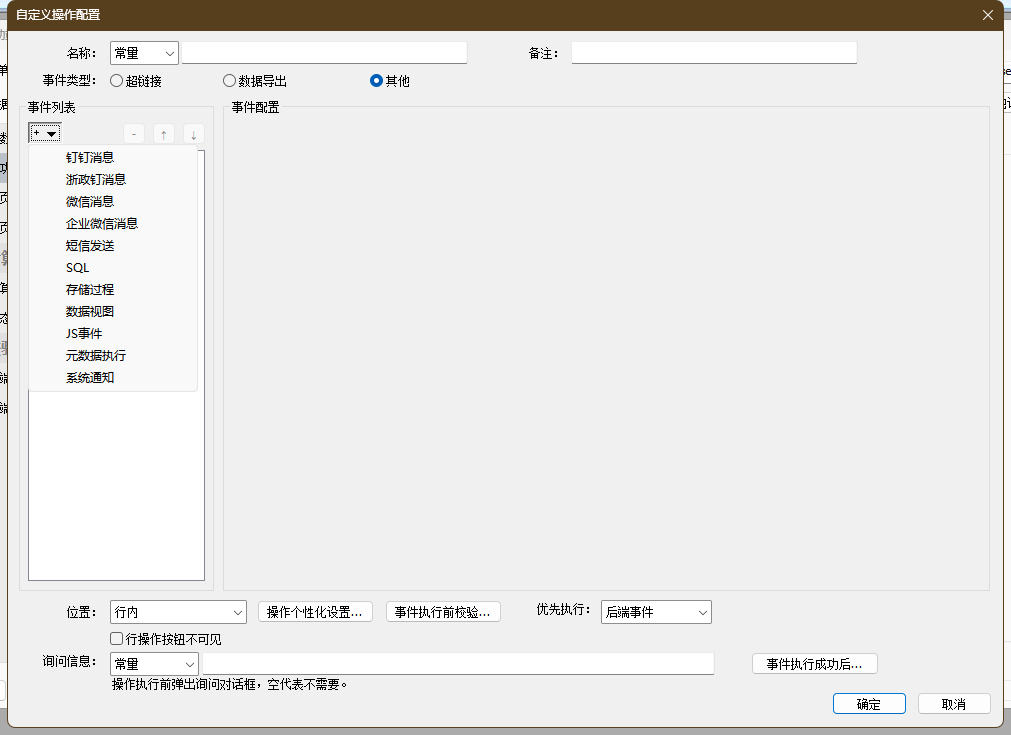
Task: Click the 事件执行前校验 button
Action: pyautogui.click(x=442, y=612)
